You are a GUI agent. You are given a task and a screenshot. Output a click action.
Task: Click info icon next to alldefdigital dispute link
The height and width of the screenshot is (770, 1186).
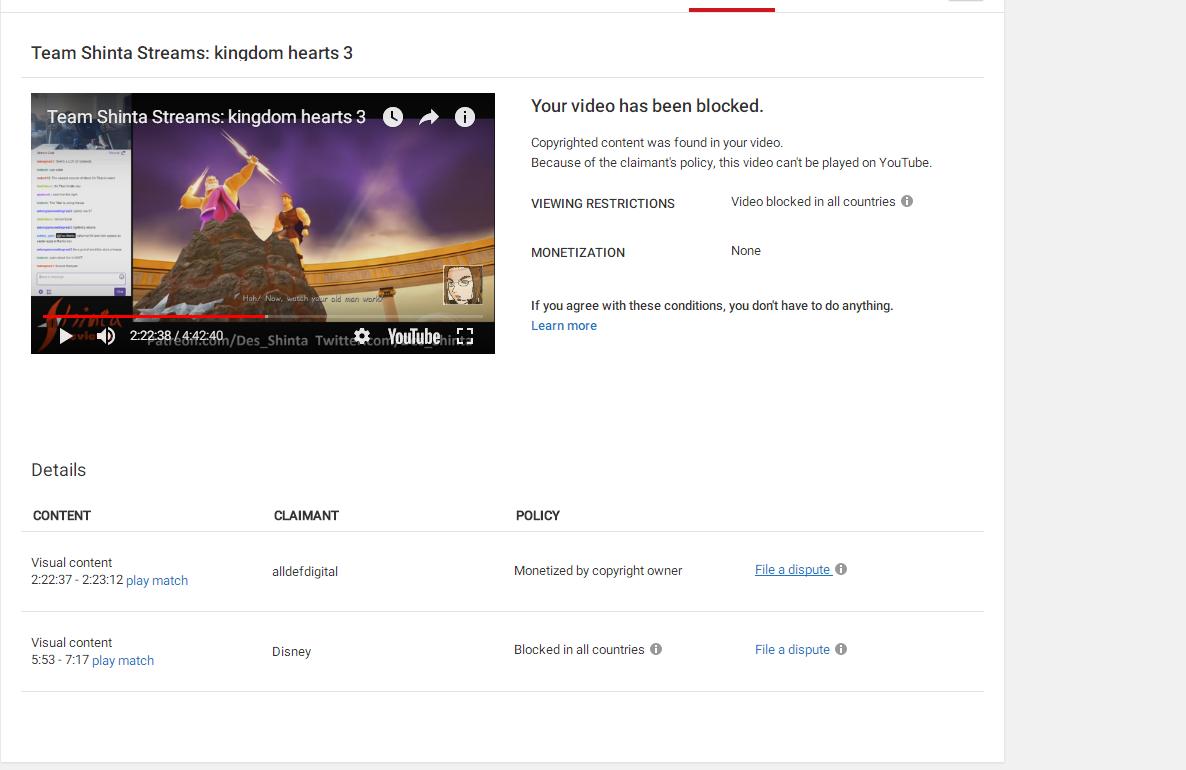coord(841,569)
